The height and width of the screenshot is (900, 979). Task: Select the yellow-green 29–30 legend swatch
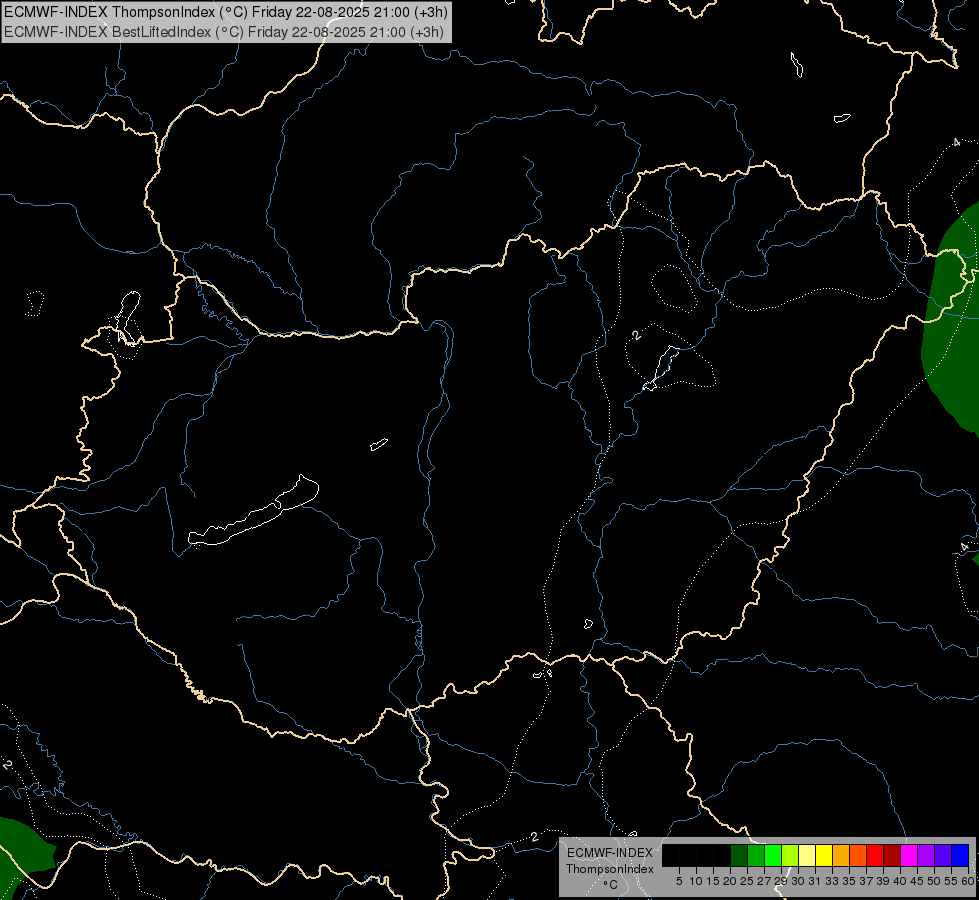point(790,856)
